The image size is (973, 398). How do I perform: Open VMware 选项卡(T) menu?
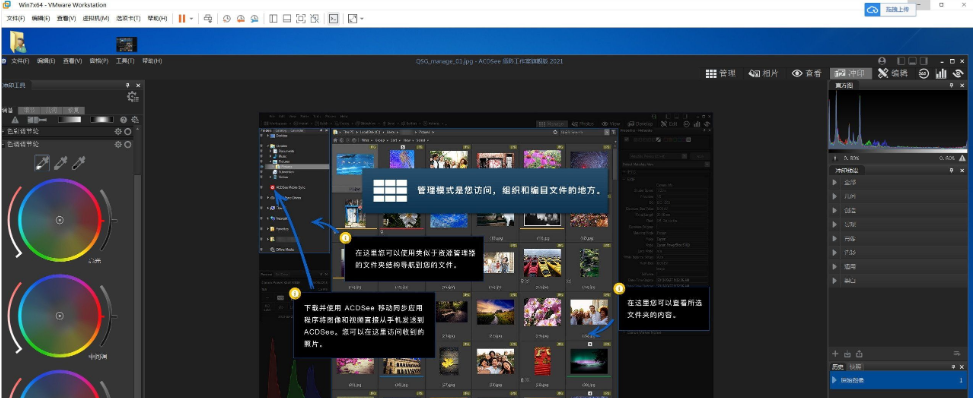coord(128,19)
